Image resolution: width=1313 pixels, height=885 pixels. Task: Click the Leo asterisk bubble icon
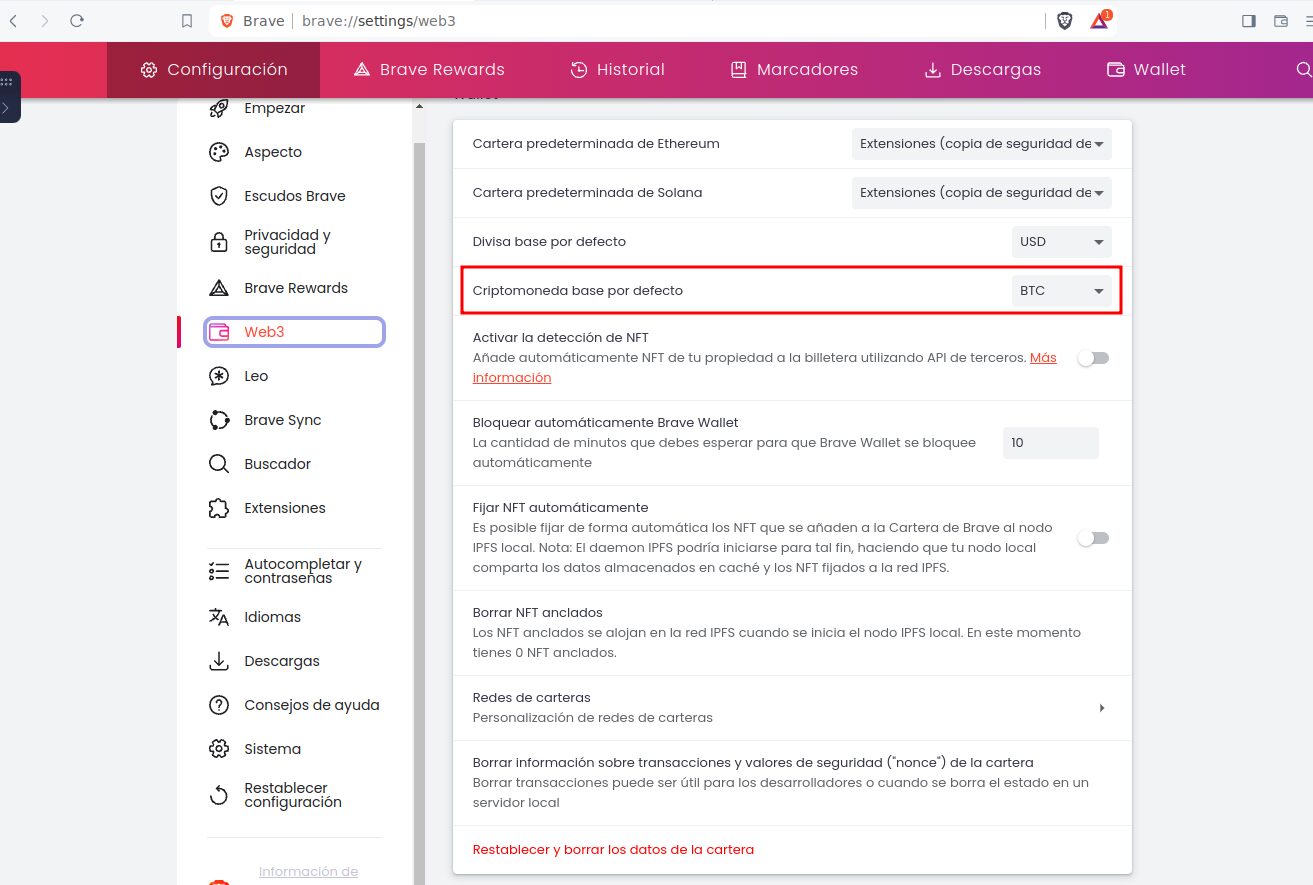point(219,376)
